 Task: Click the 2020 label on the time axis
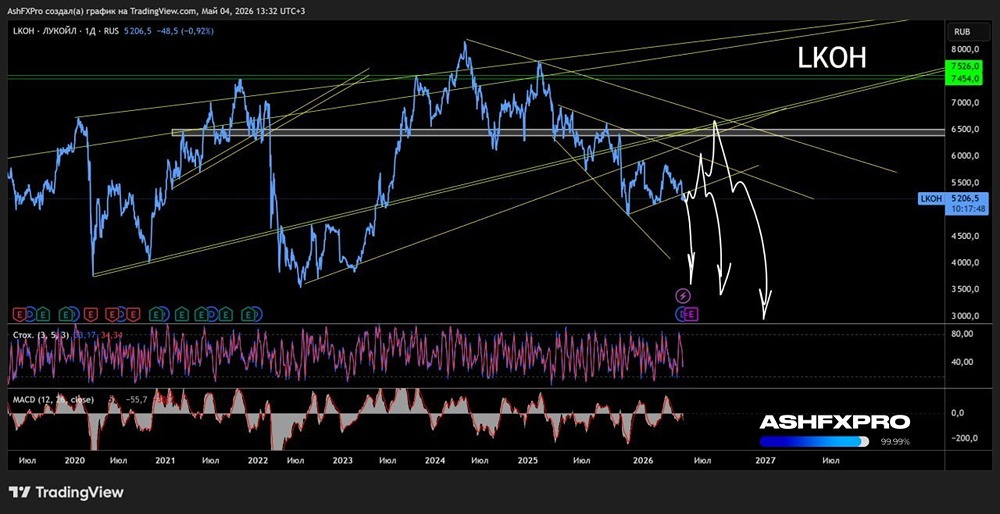75,460
